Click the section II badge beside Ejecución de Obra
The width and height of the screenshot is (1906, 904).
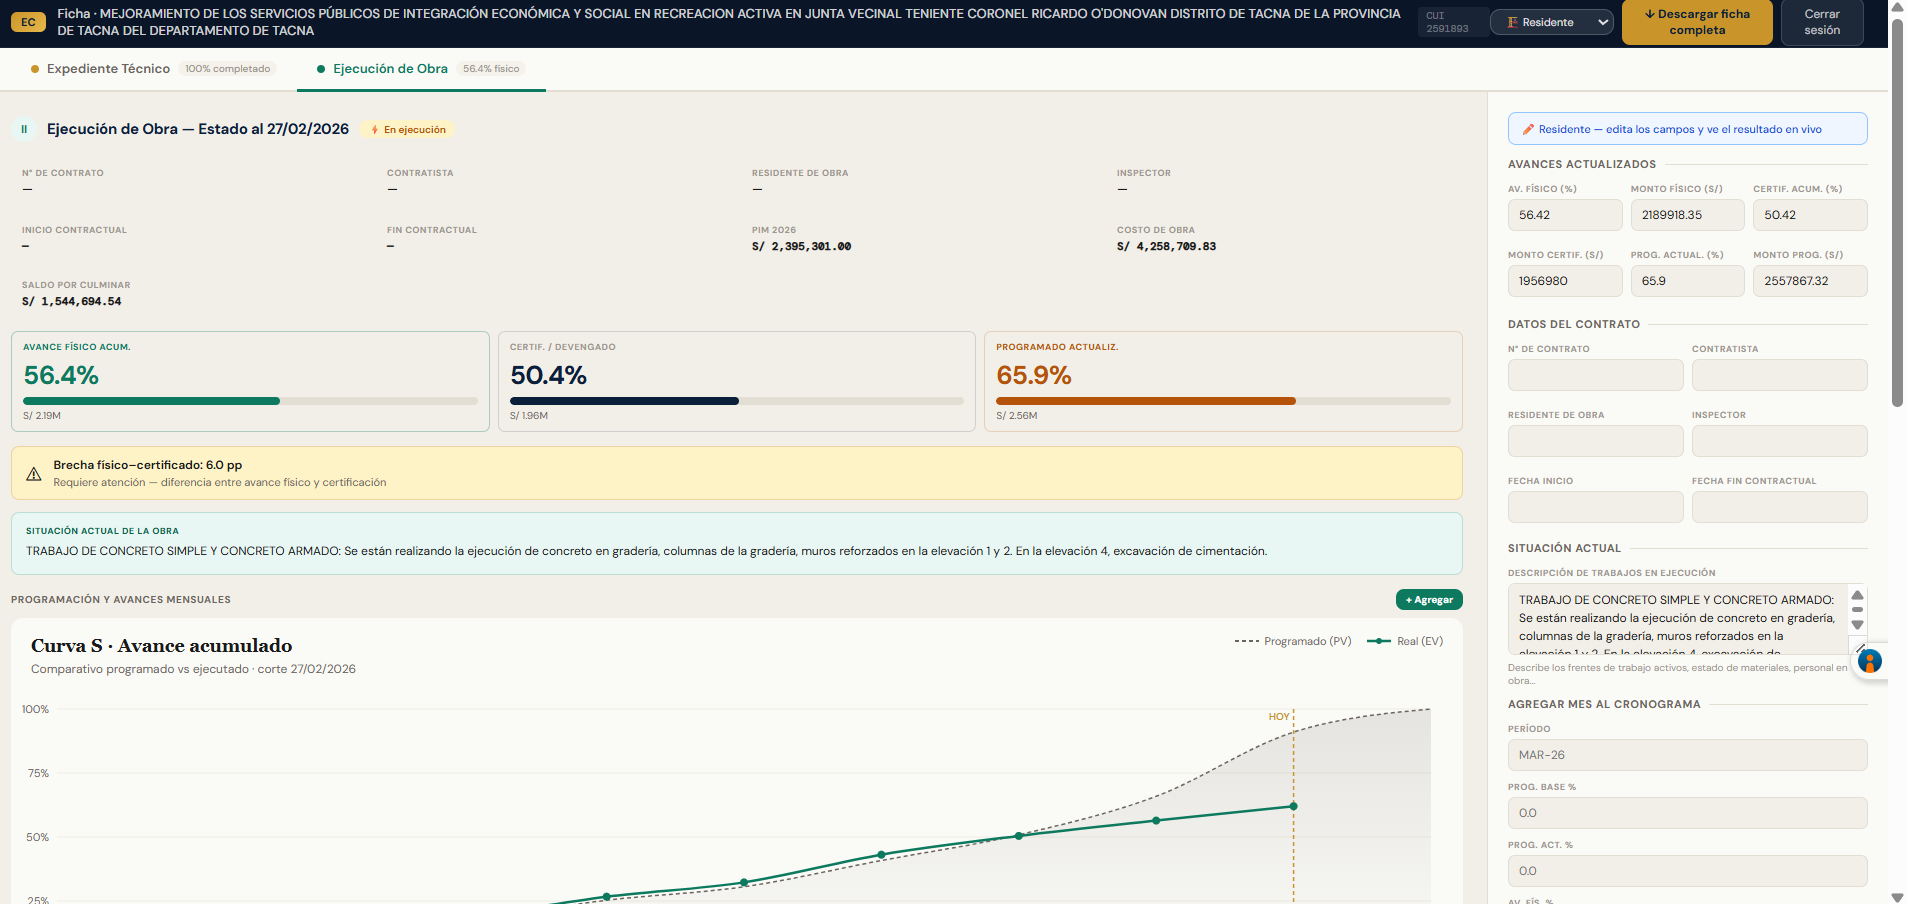tap(24, 129)
